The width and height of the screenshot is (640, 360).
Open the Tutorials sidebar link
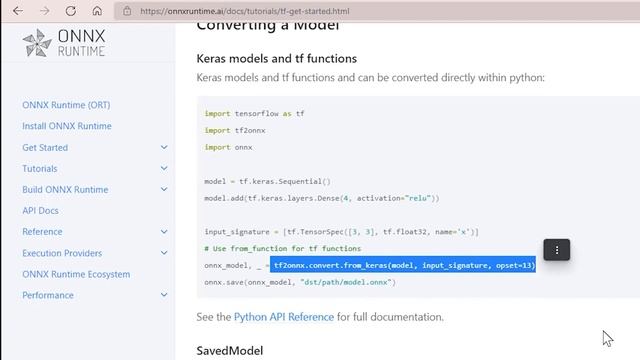[x=40, y=169]
